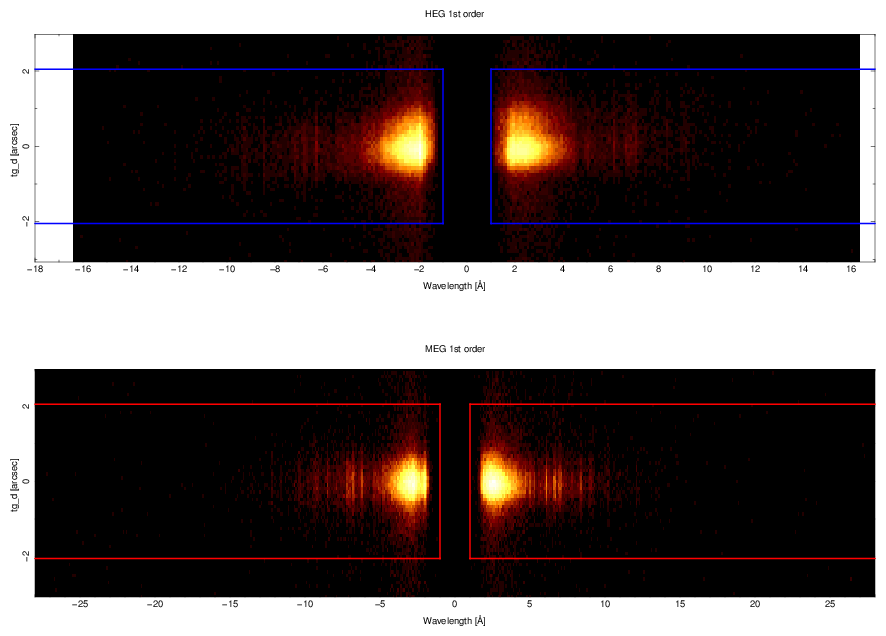The height and width of the screenshot is (636, 886).
Task: Click the '-15' tick label on MEG wavelength axis
Action: (x=230, y=604)
